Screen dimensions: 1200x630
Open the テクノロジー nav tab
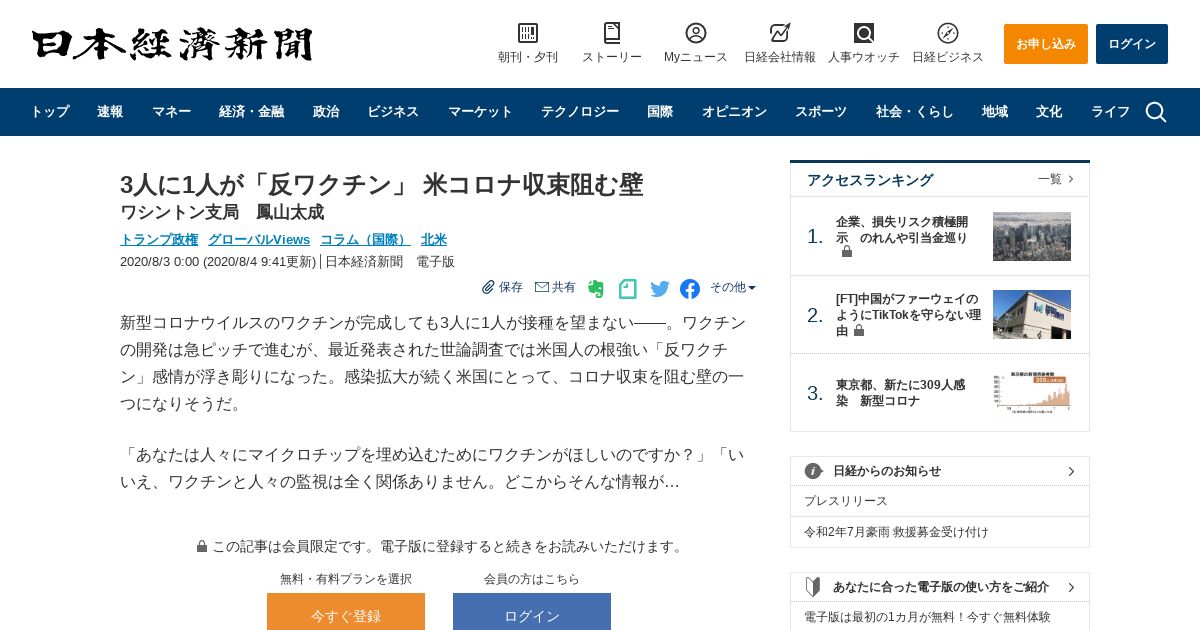[x=580, y=112]
